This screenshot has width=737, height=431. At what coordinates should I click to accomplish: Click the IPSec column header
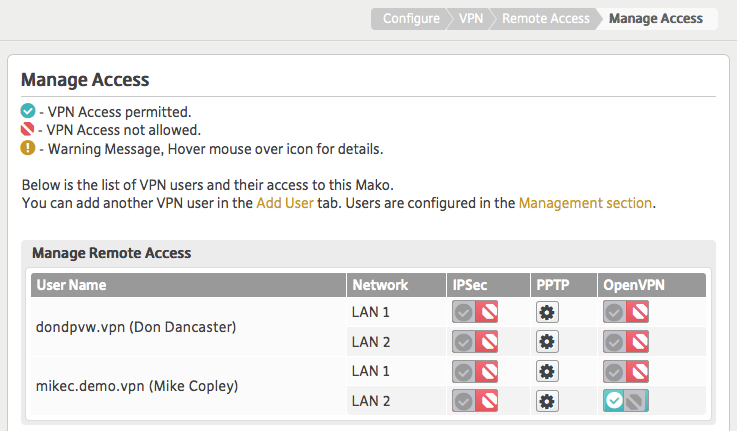coord(488,285)
